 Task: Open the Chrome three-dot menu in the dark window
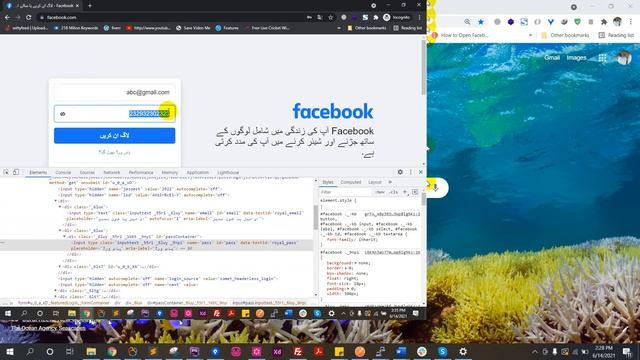point(419,17)
